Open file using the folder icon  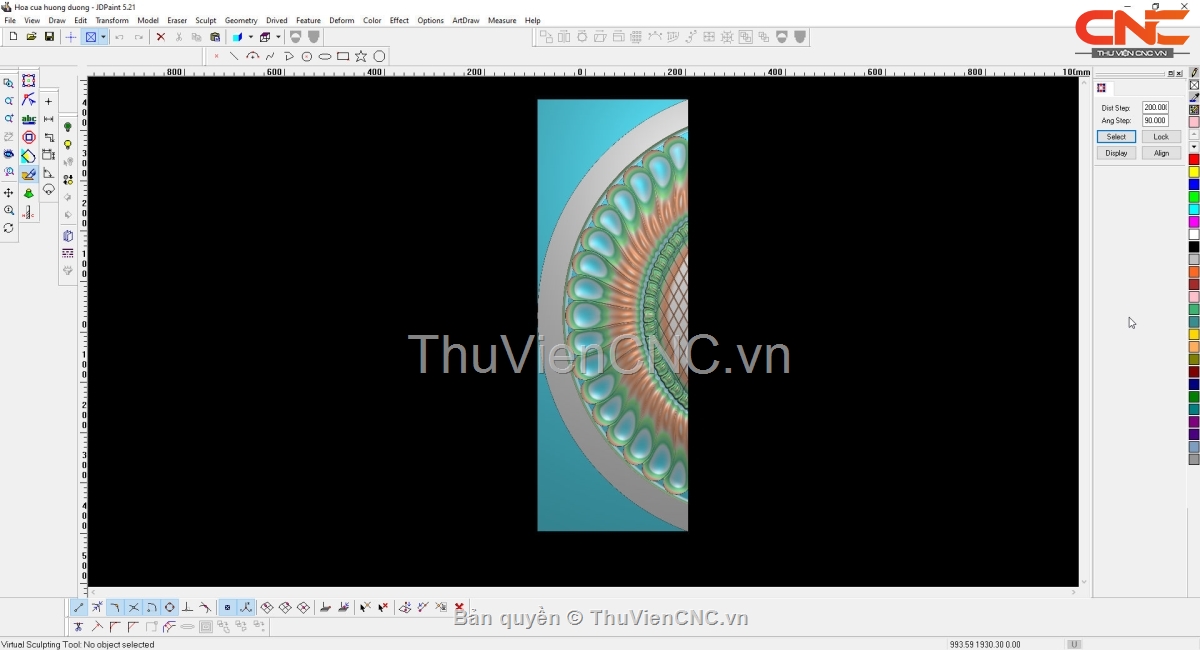point(31,37)
